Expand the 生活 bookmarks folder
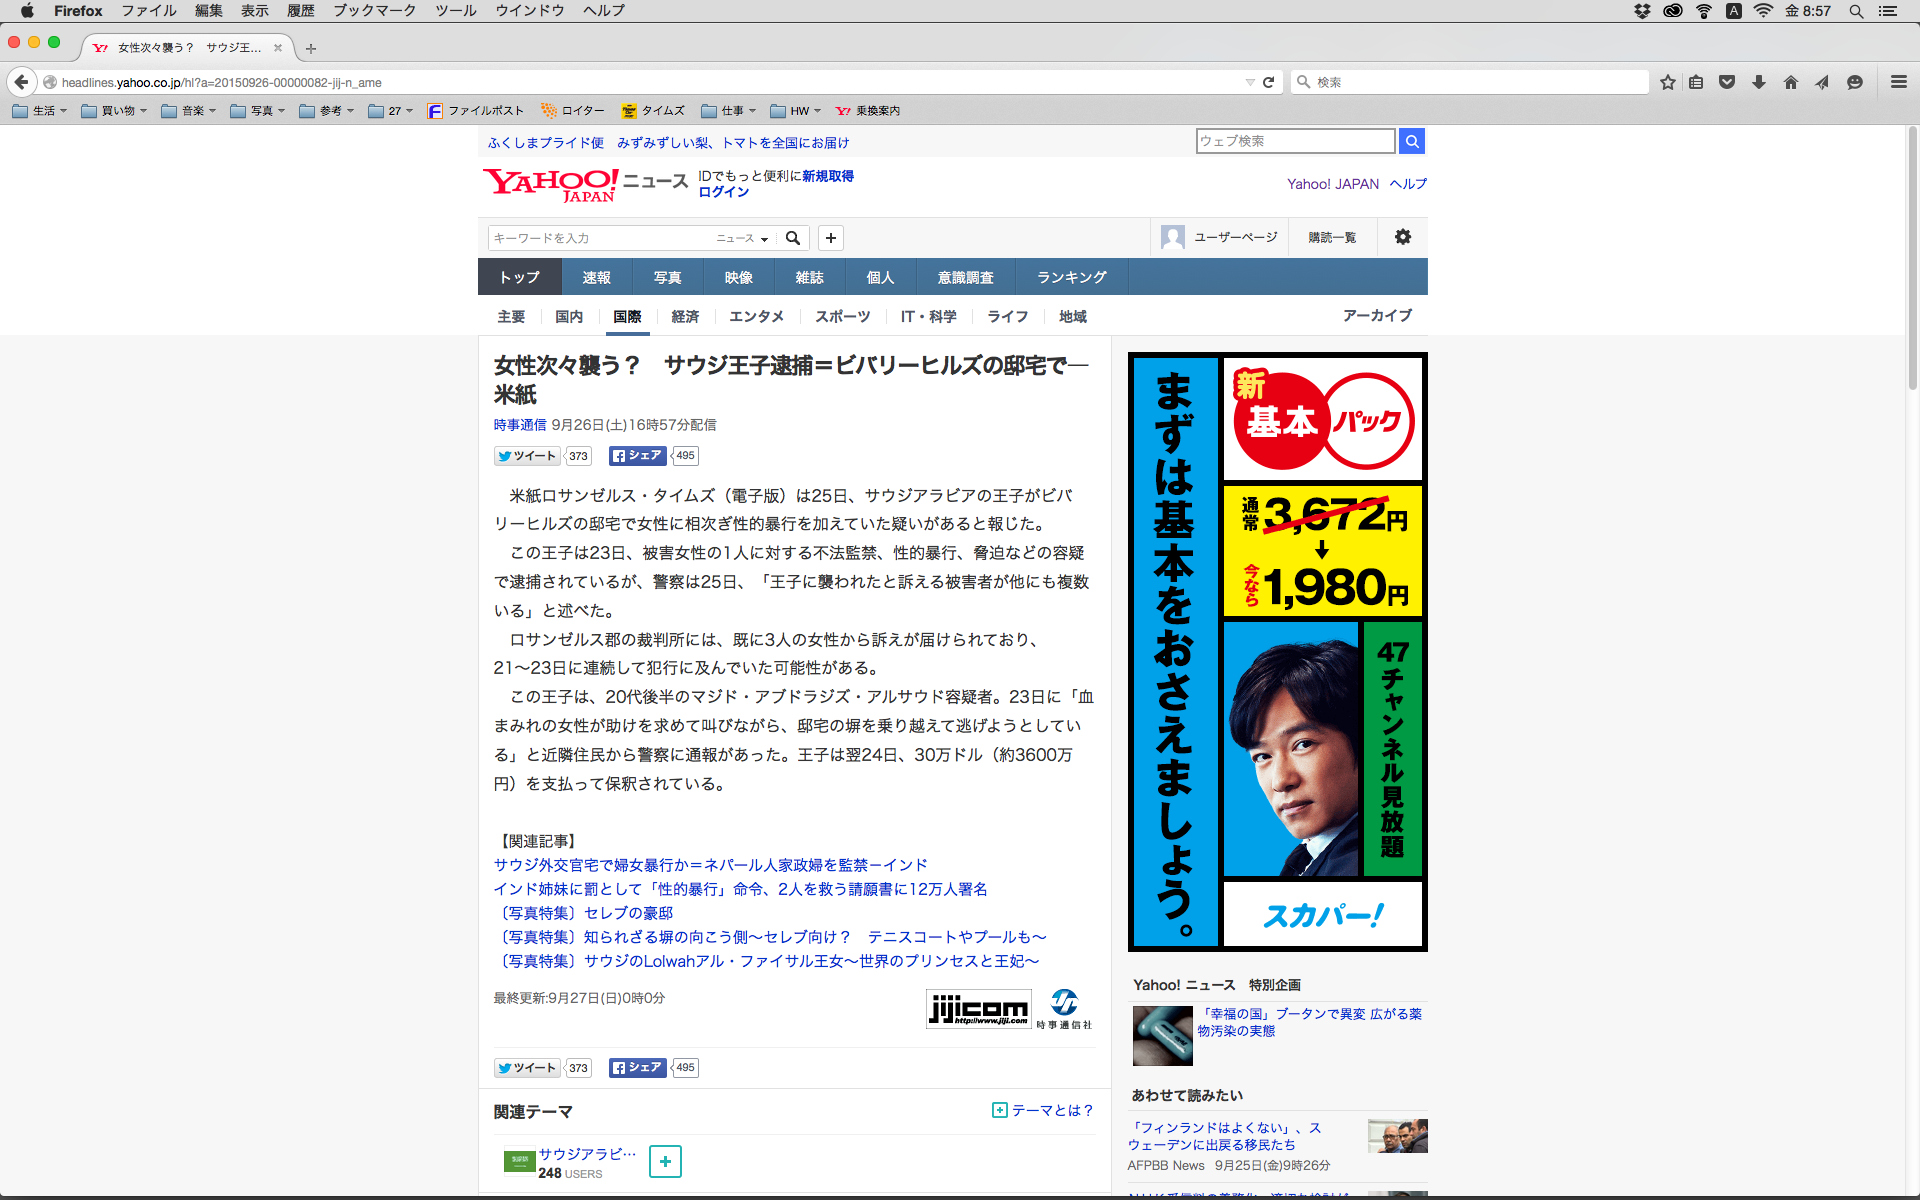The width and height of the screenshot is (1920, 1200). click(x=41, y=111)
